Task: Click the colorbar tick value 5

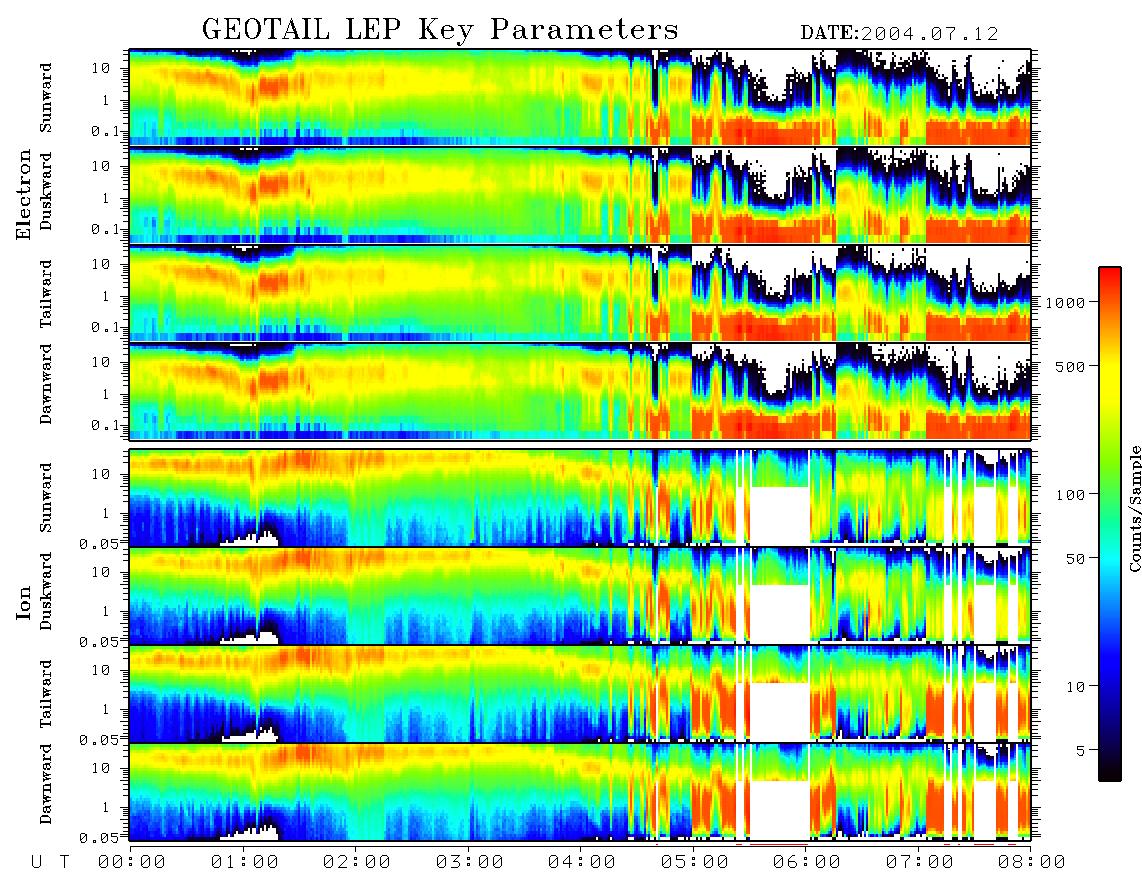Action: coord(1081,750)
